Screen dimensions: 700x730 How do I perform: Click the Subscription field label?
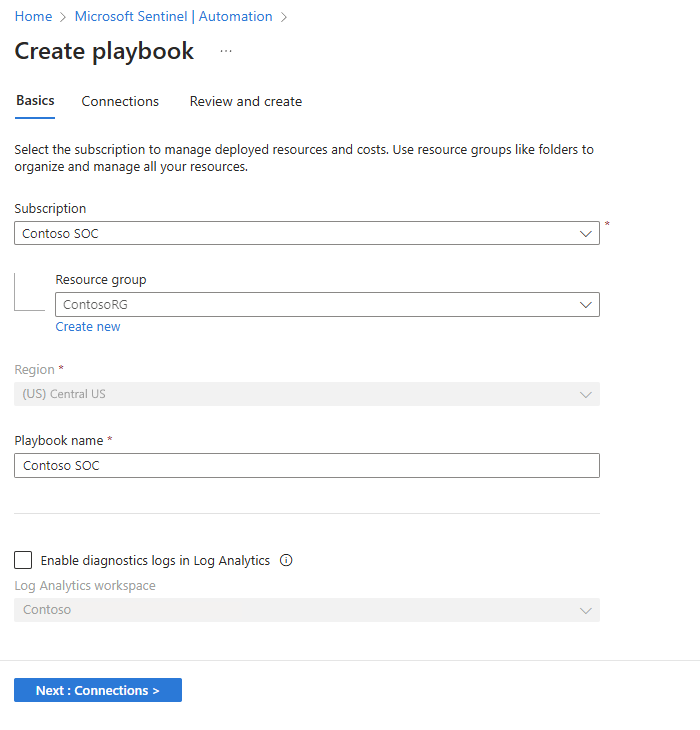coord(50,209)
